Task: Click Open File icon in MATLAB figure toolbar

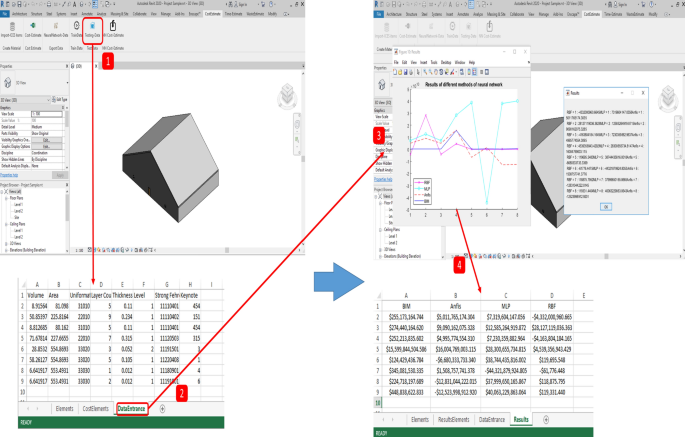Action: point(400,72)
